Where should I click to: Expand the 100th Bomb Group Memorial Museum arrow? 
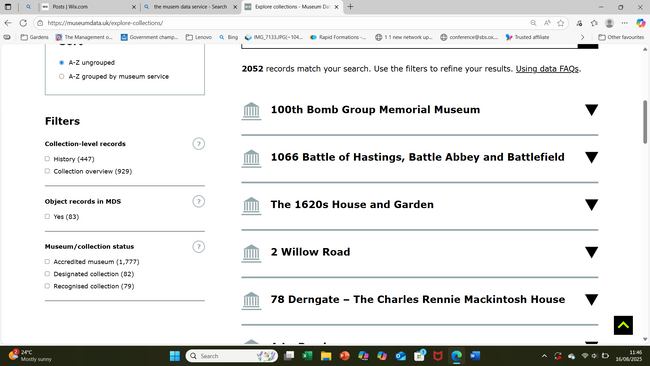[592, 110]
